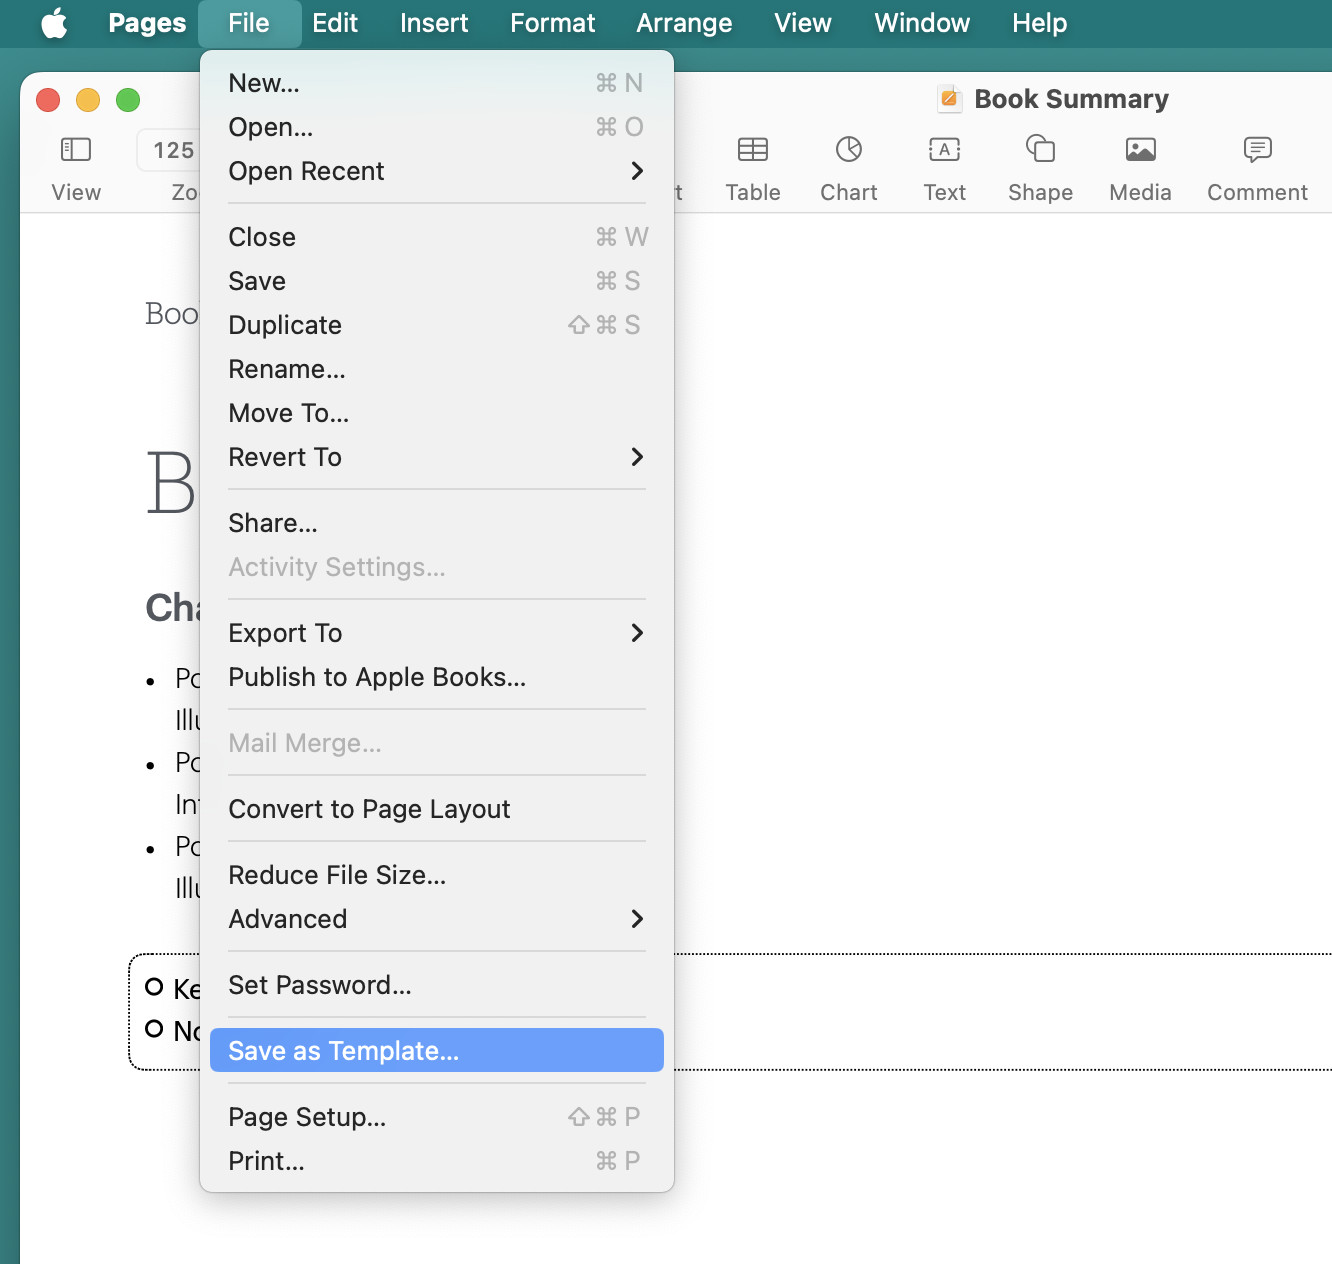The width and height of the screenshot is (1332, 1264).
Task: Select Publish to Apple Books...
Action: (437, 677)
